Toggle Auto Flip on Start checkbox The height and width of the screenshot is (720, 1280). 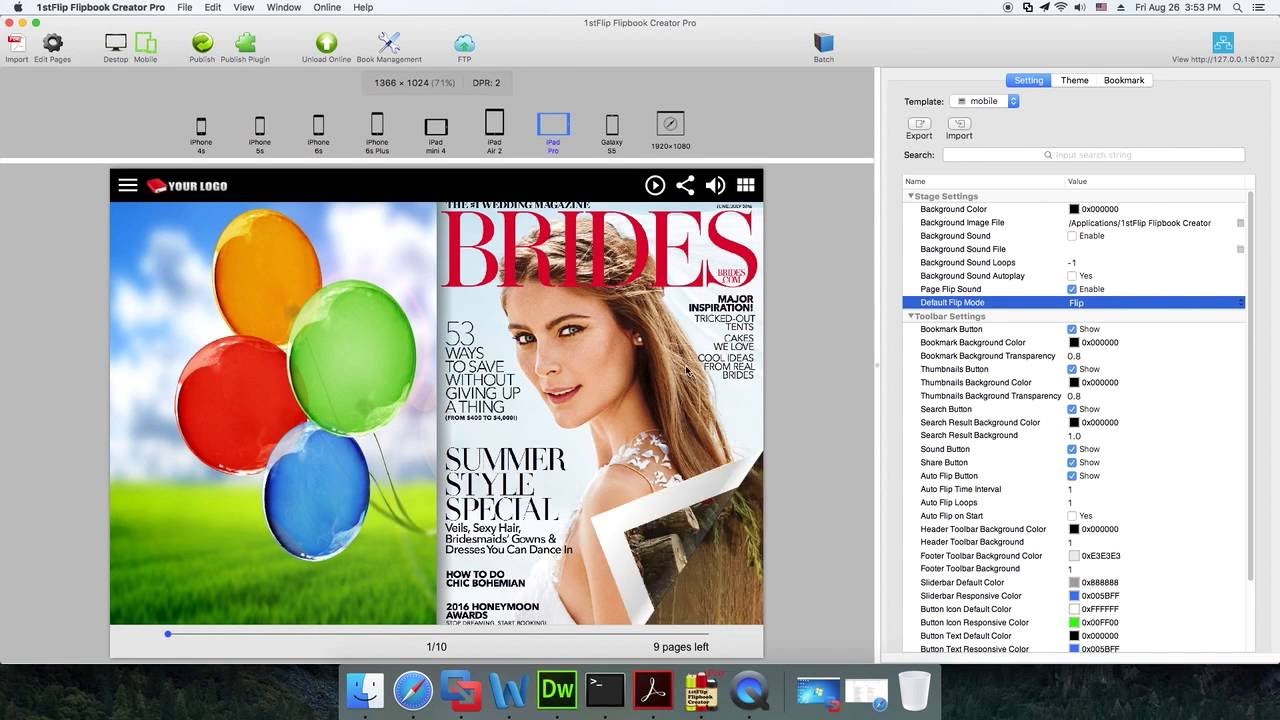click(1072, 516)
